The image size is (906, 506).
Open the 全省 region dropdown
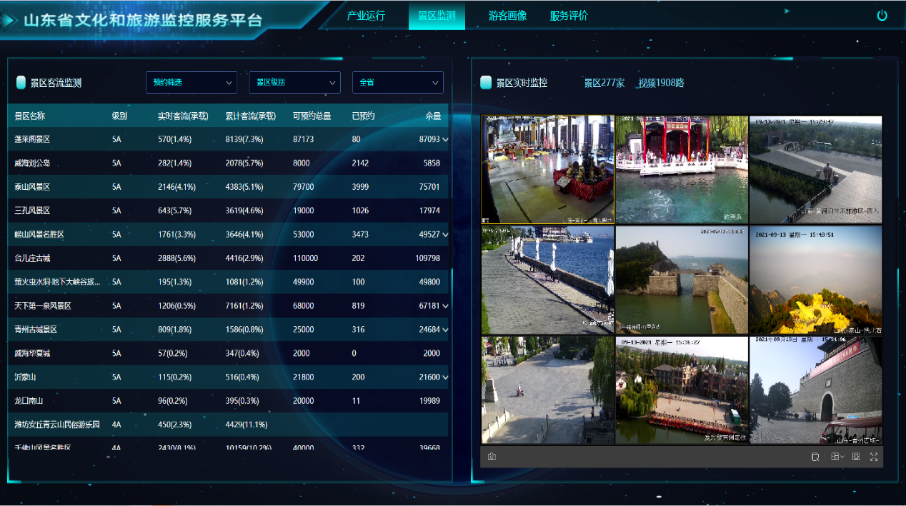coord(397,82)
